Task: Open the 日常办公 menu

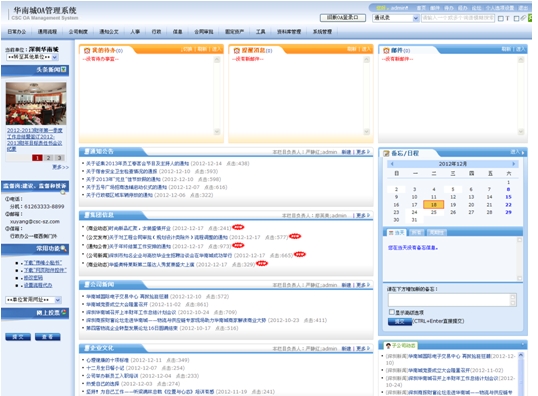Action: 17,32
